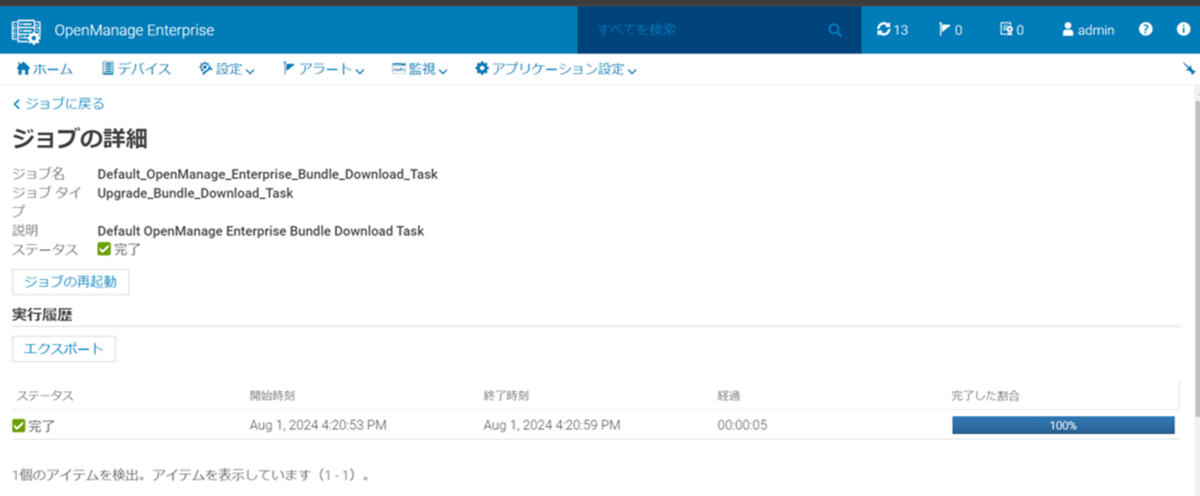
Task: Click the device icon beside デバイス
Action: (108, 69)
